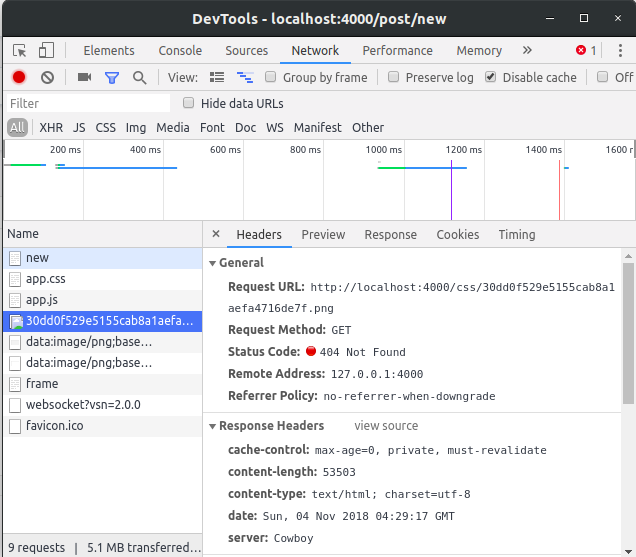The image size is (636, 557).
Task: Switch to the Preview detail tab
Action: coord(323,234)
